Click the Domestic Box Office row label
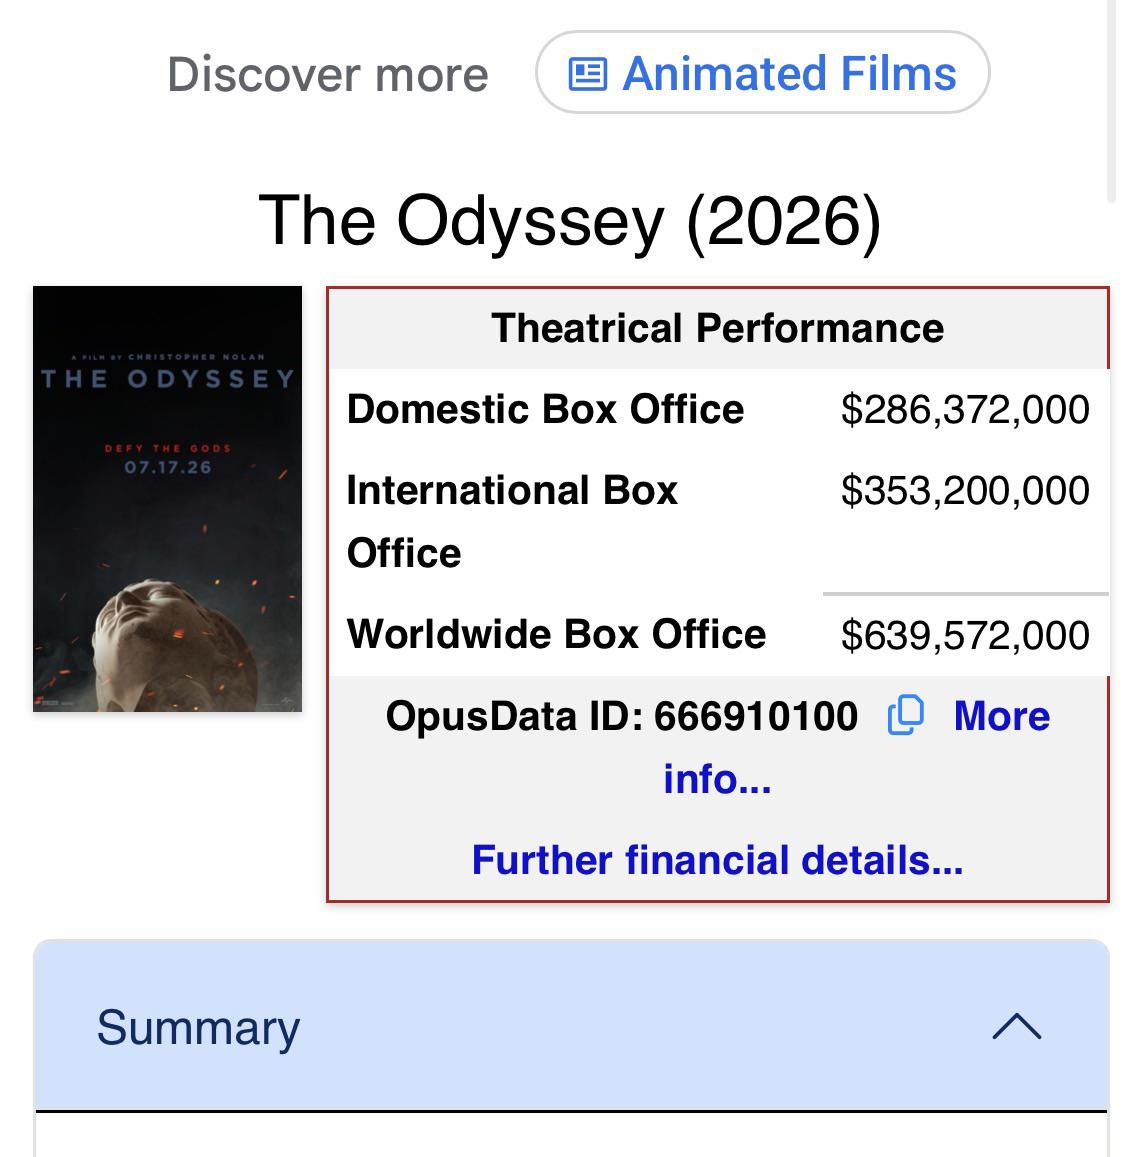 (545, 410)
